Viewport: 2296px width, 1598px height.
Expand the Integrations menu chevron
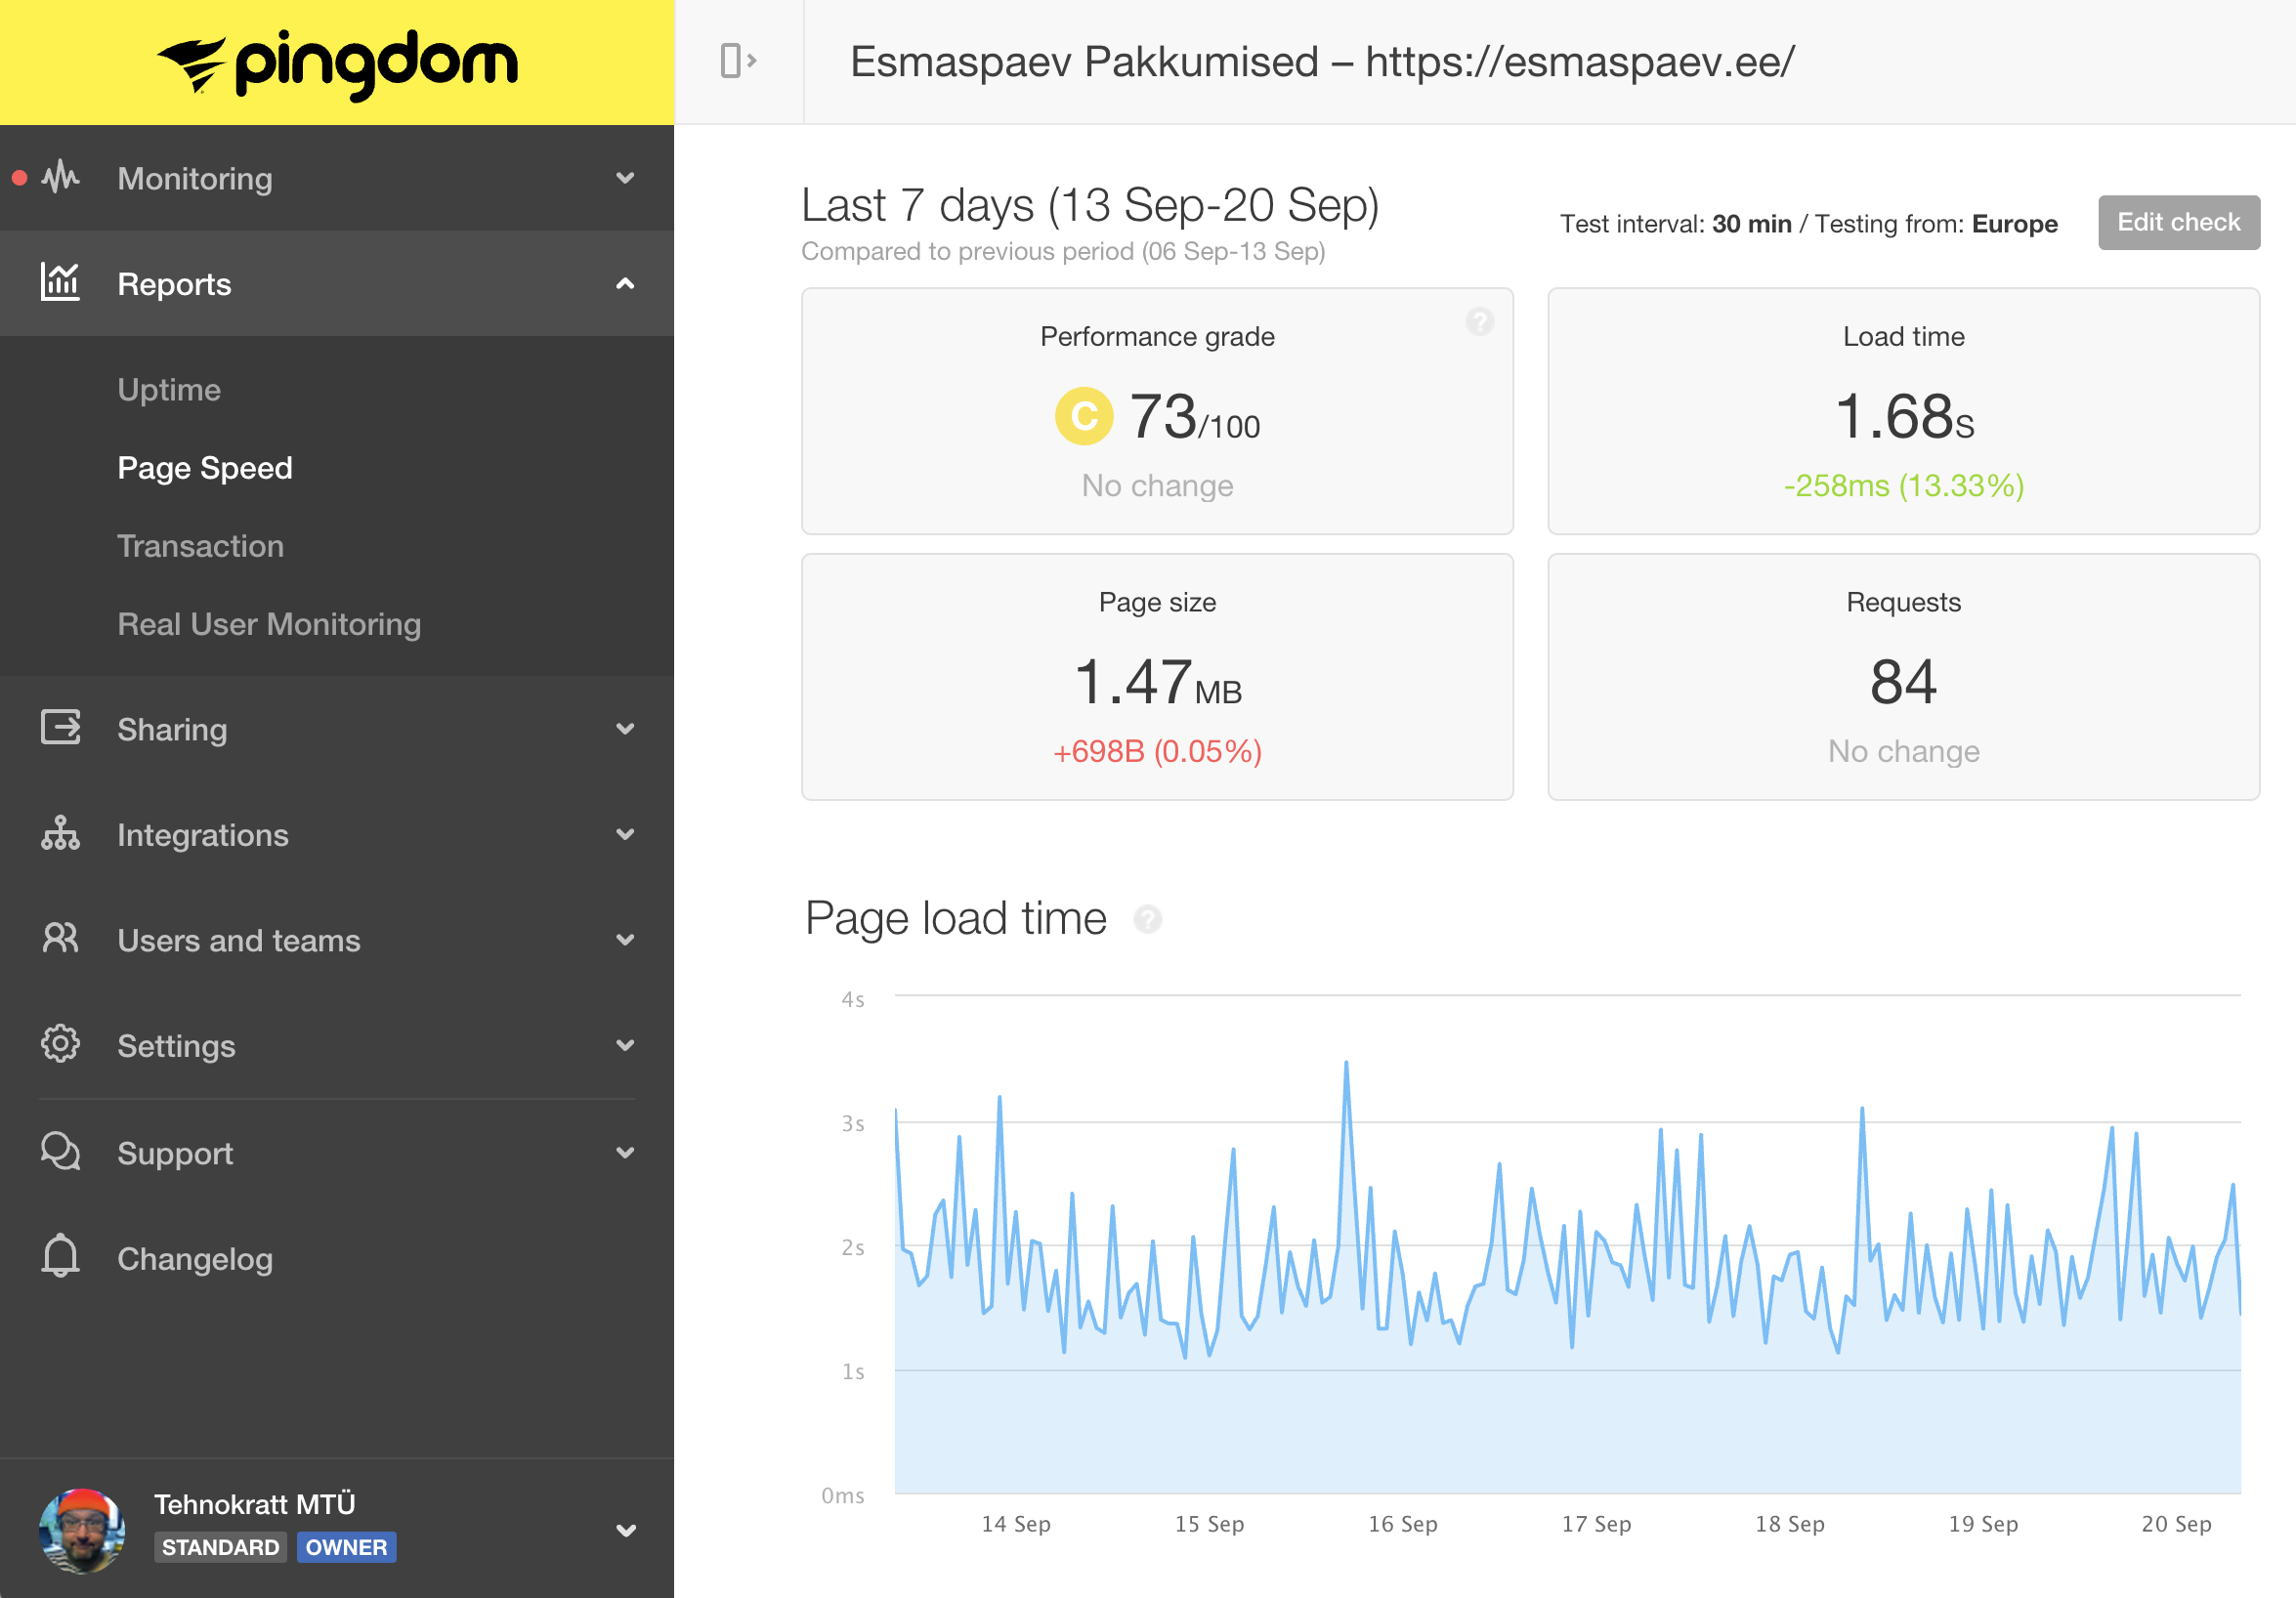click(625, 834)
